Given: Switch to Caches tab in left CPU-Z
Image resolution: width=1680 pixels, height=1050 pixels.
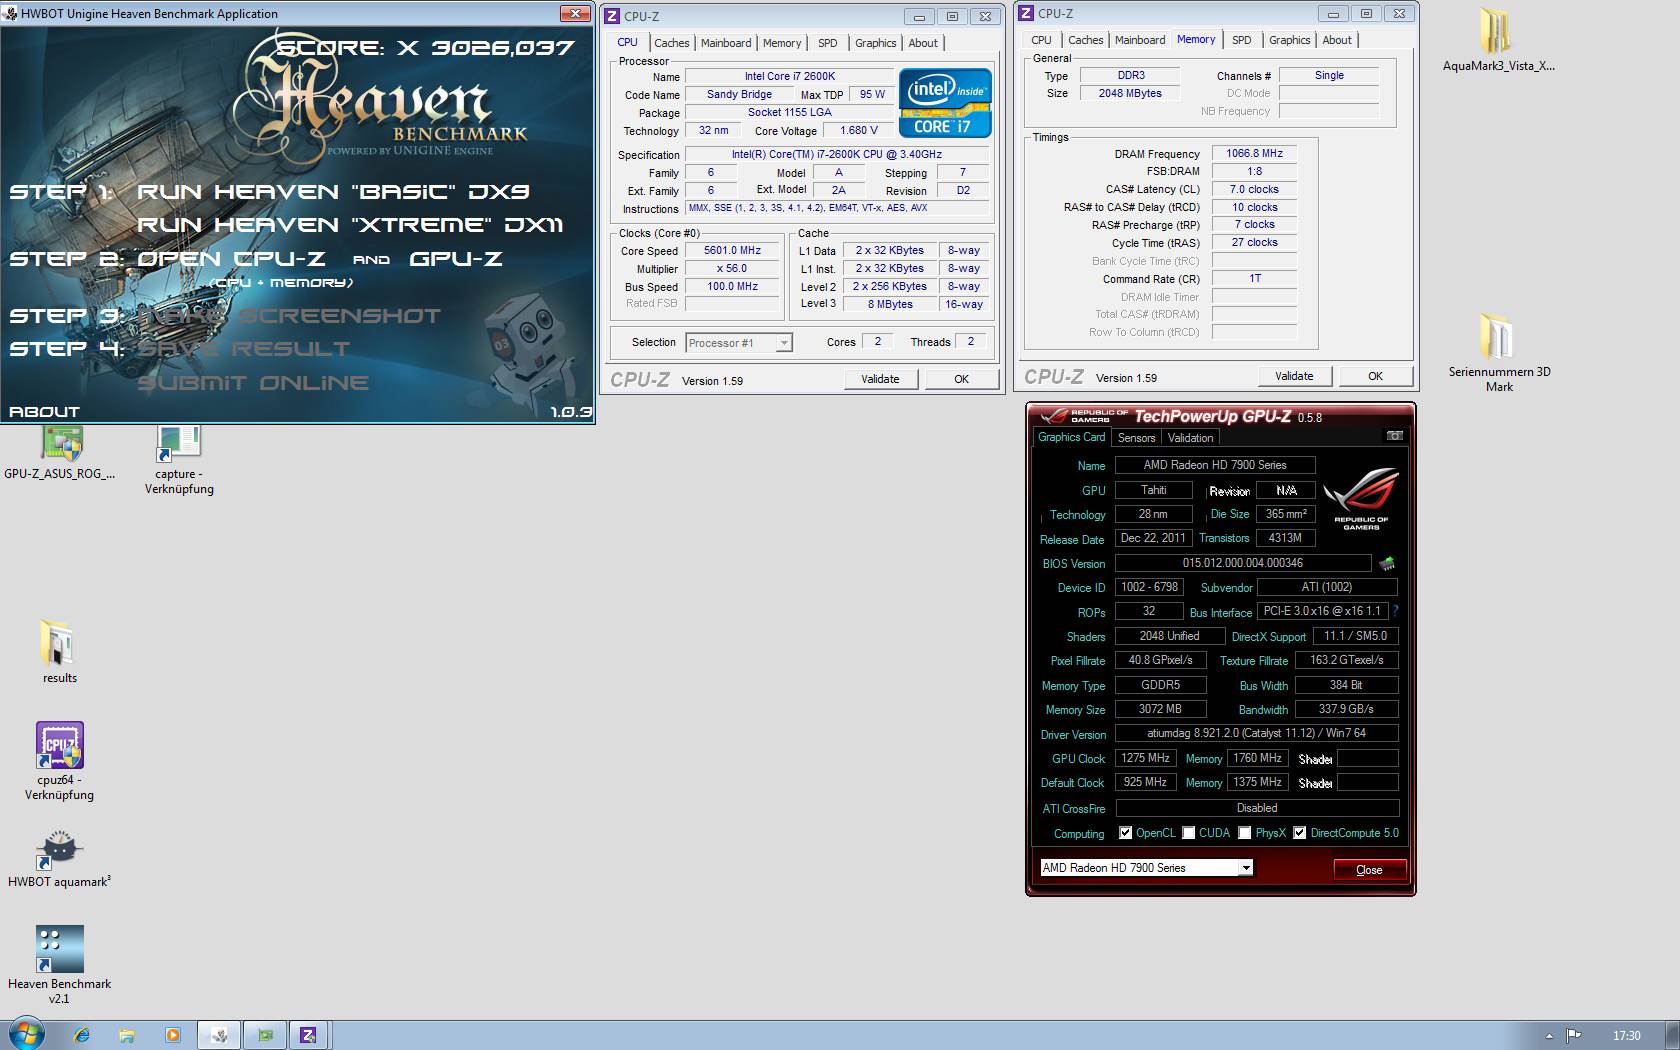Looking at the screenshot, I should point(671,43).
